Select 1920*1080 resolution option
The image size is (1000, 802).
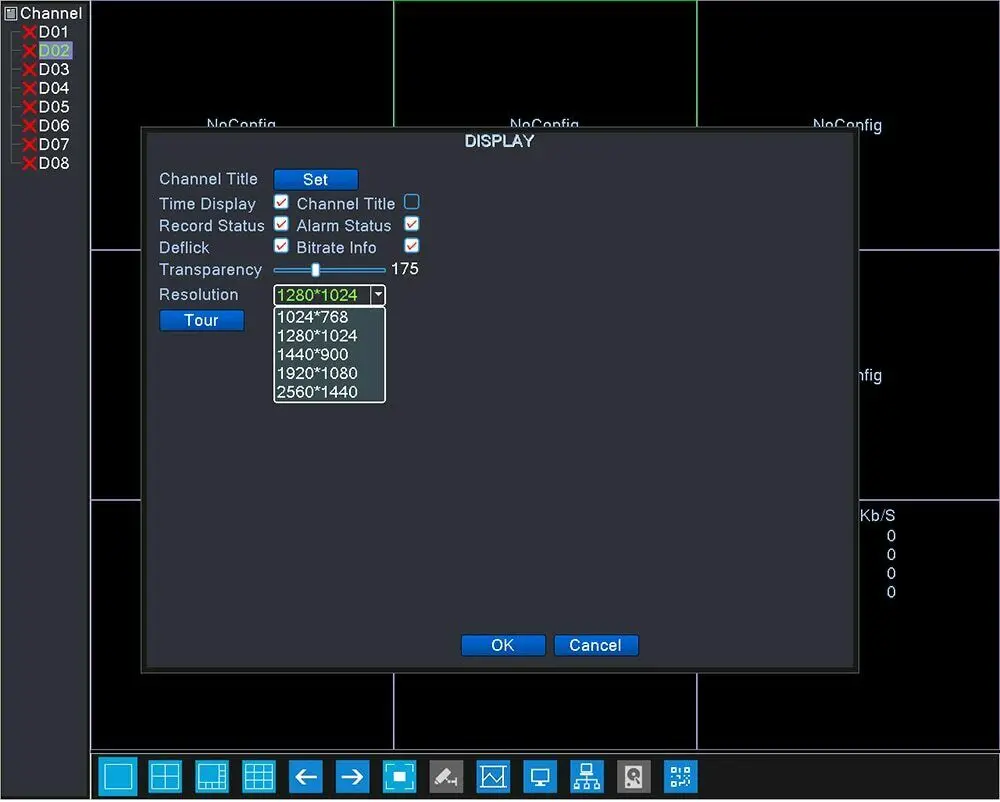329,374
